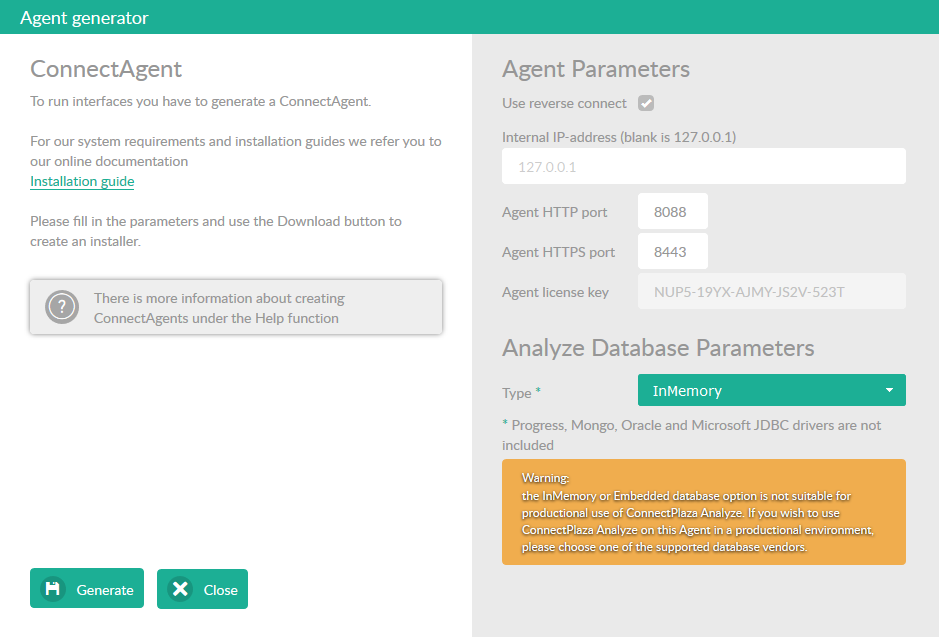Click the Agent HTTPS port field
Viewport: 939px width, 637px height.
coord(673,251)
